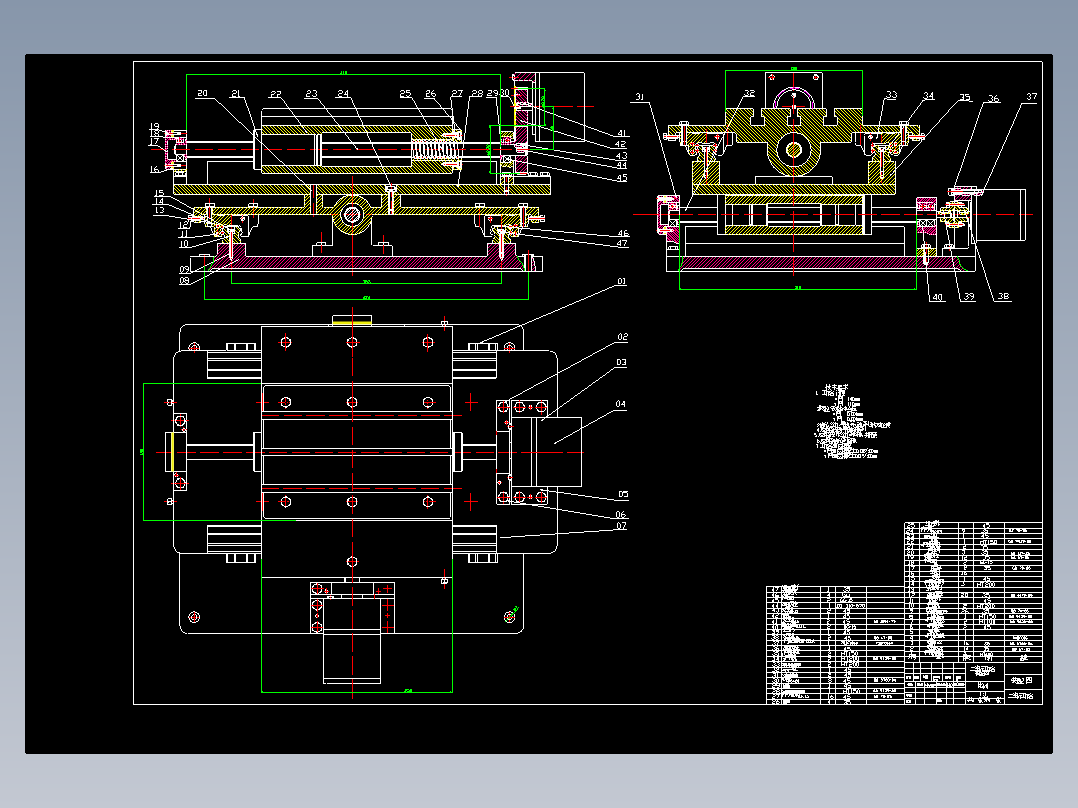The width and height of the screenshot is (1078, 808).
Task: Click callout number 10
Action: pyautogui.click(x=184, y=244)
